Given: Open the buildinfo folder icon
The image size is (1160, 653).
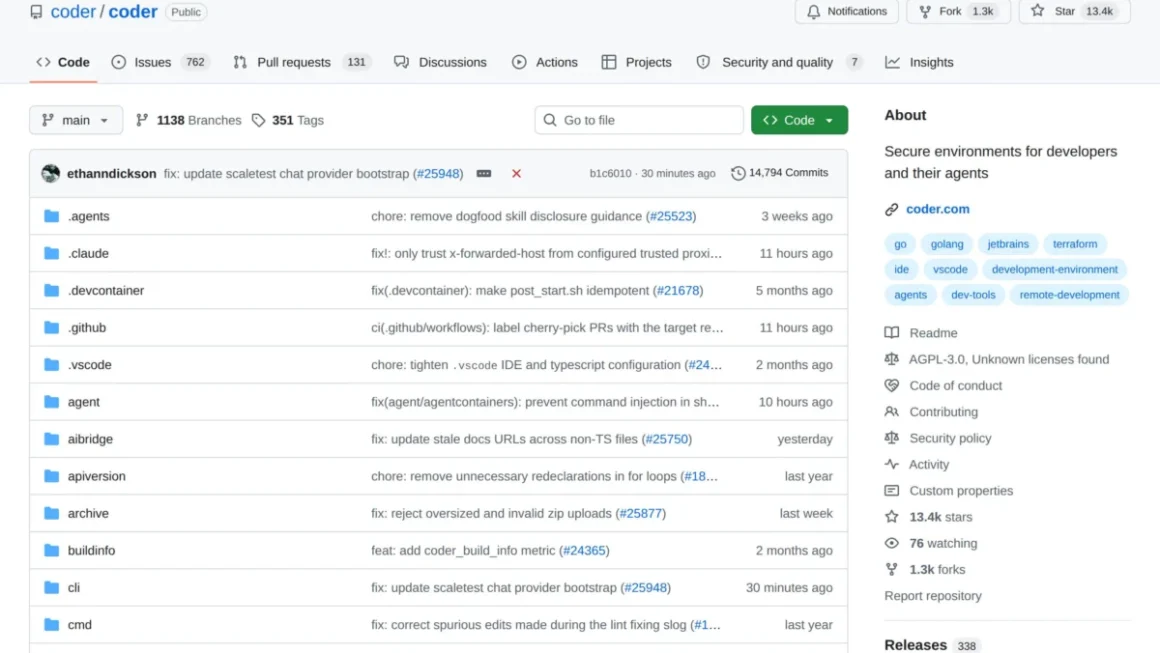Looking at the screenshot, I should click(x=51, y=550).
